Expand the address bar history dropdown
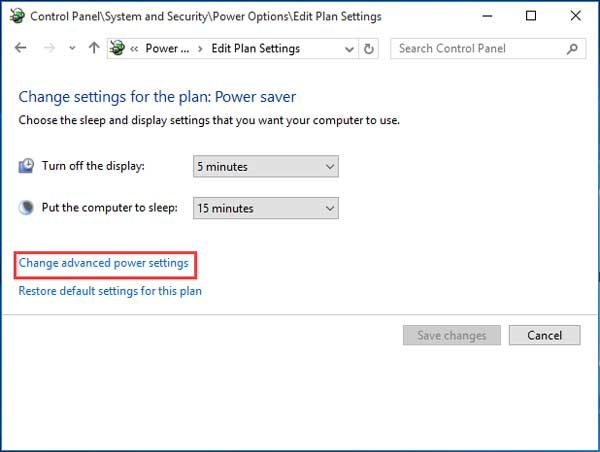The width and height of the screenshot is (600, 452). tap(350, 48)
